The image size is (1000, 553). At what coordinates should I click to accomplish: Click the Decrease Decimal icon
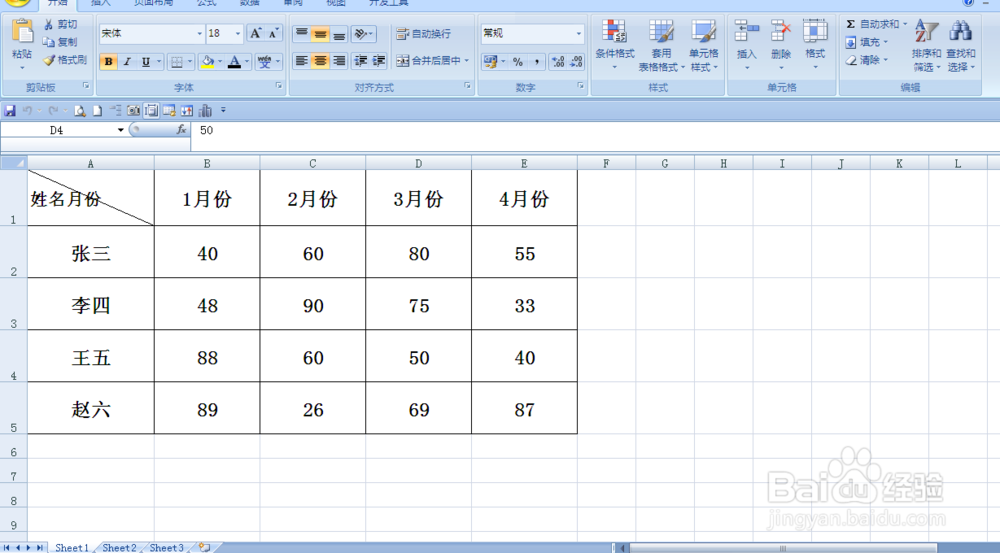[x=577, y=62]
